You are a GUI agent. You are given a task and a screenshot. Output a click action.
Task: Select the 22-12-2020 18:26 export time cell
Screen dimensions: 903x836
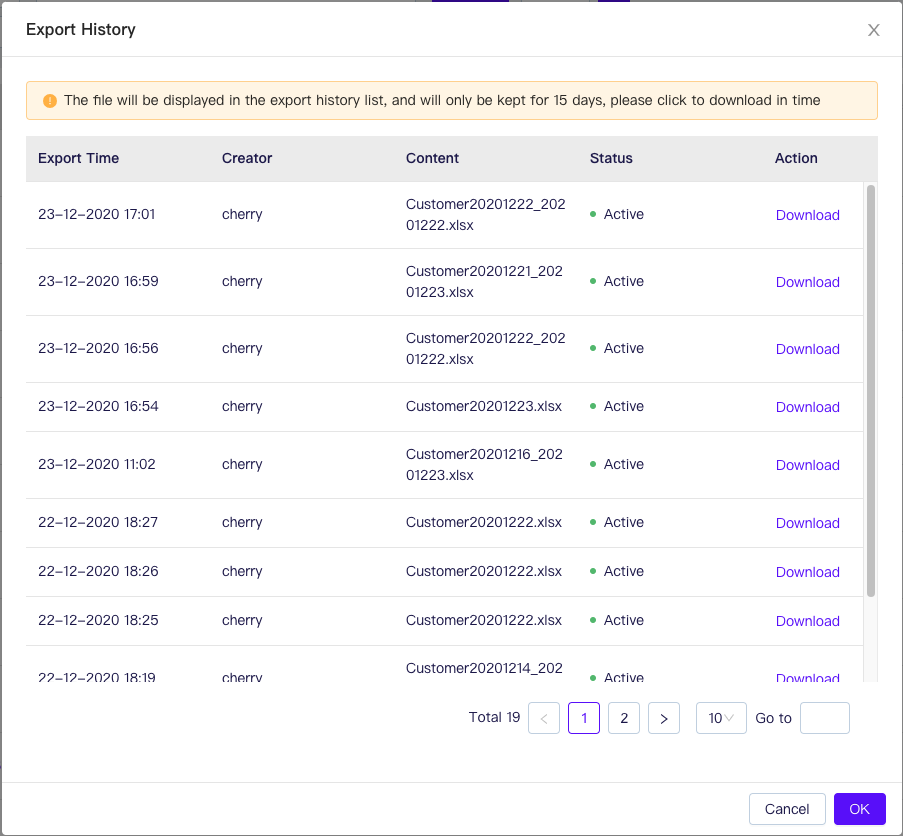pyautogui.click(x=98, y=571)
